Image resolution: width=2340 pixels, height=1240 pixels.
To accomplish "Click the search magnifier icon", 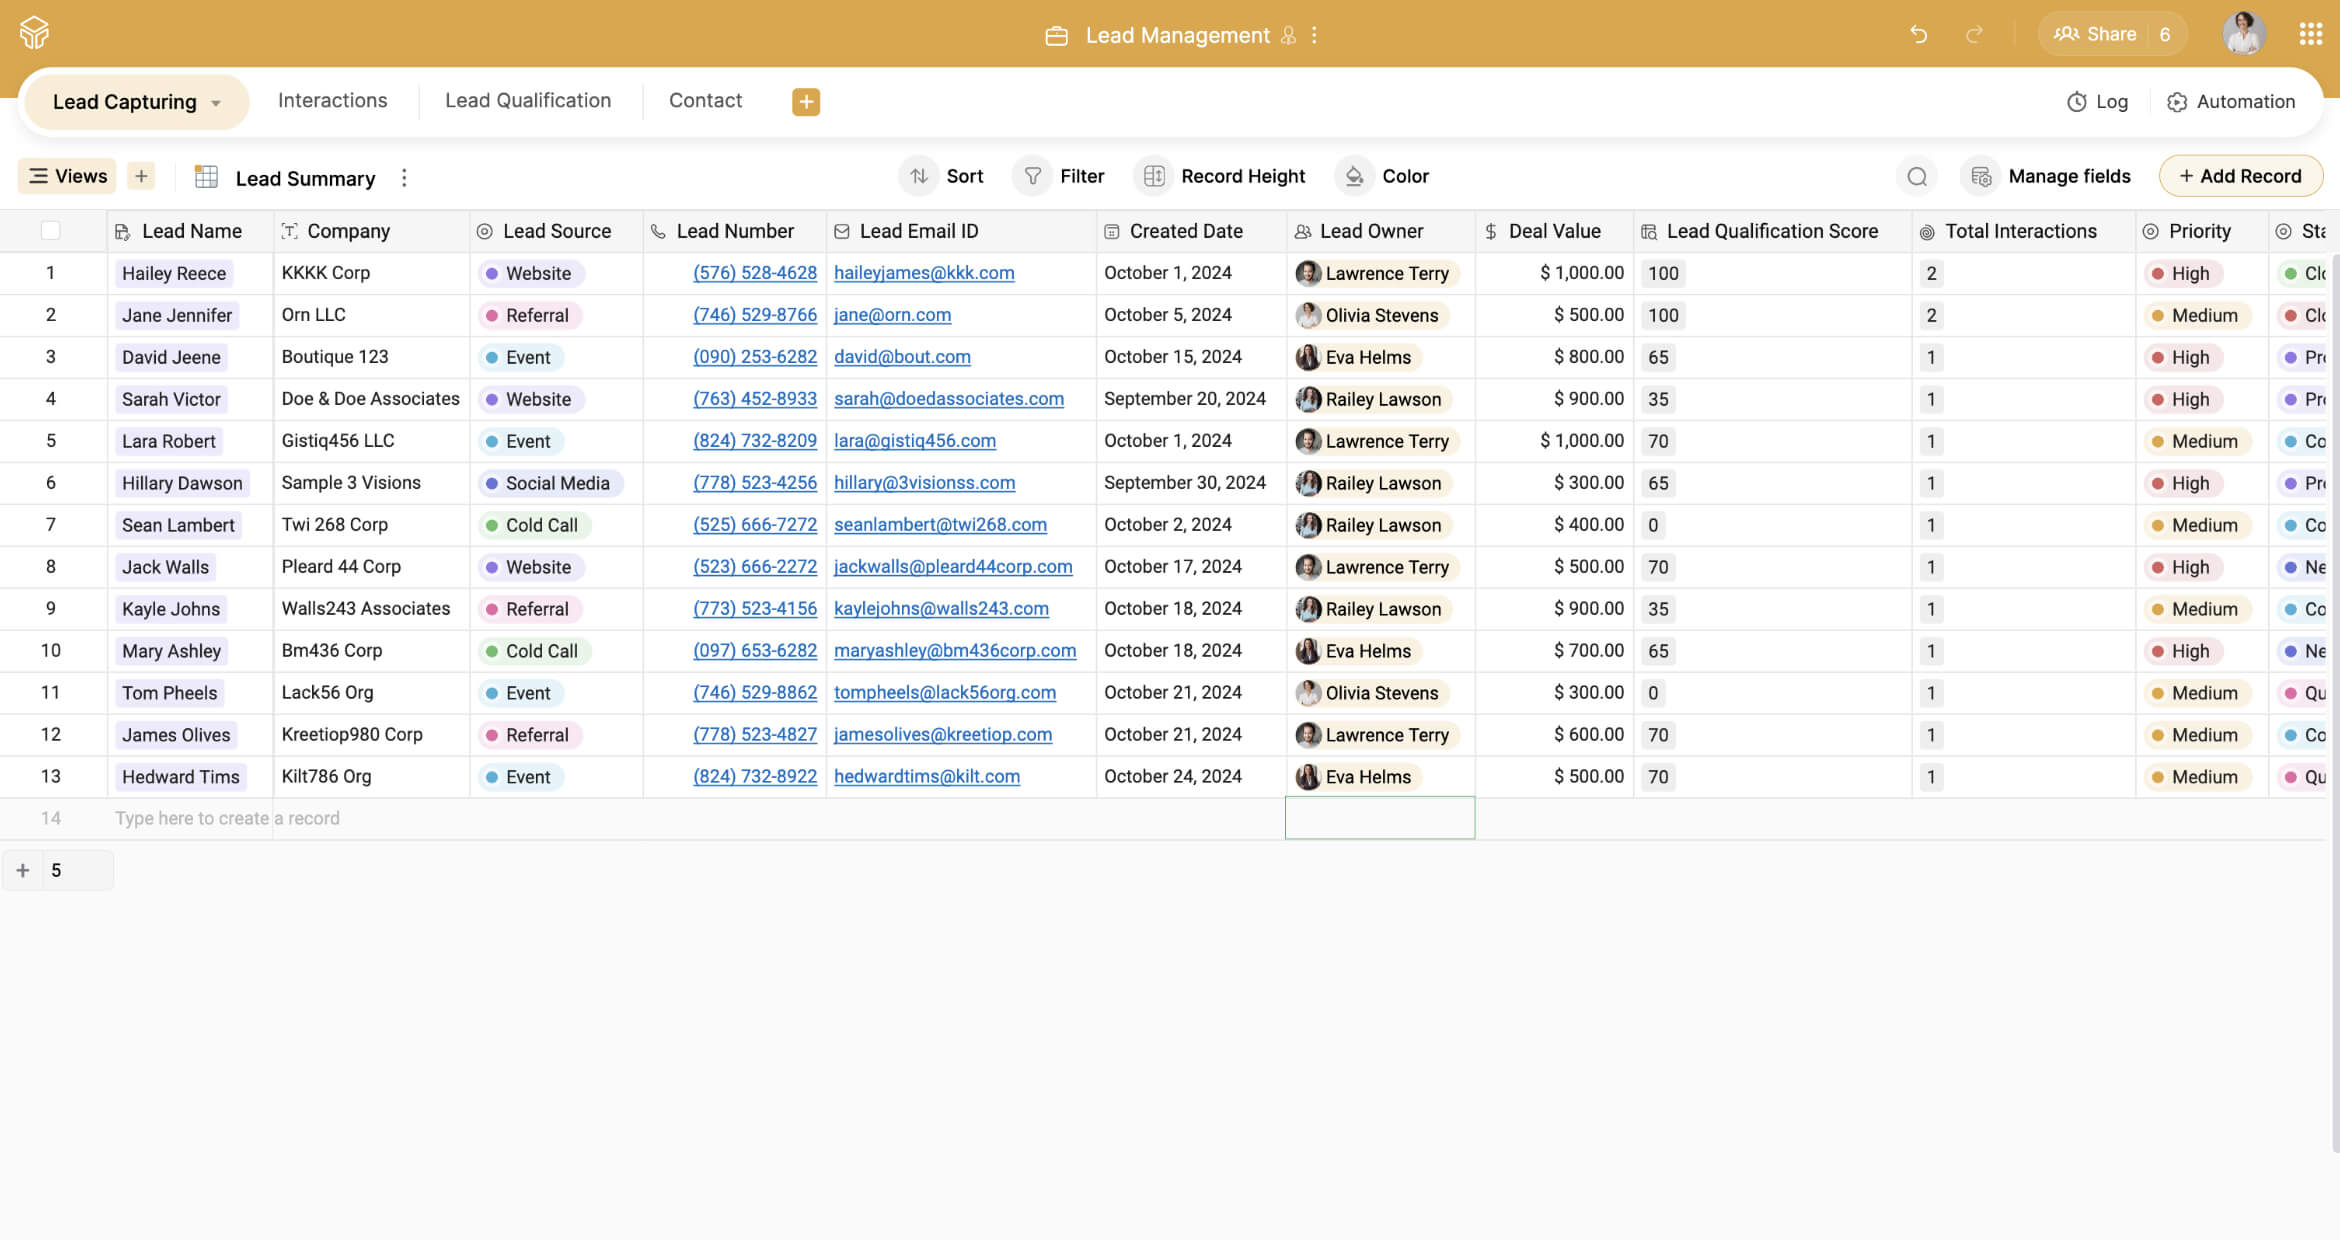I will (x=1916, y=177).
